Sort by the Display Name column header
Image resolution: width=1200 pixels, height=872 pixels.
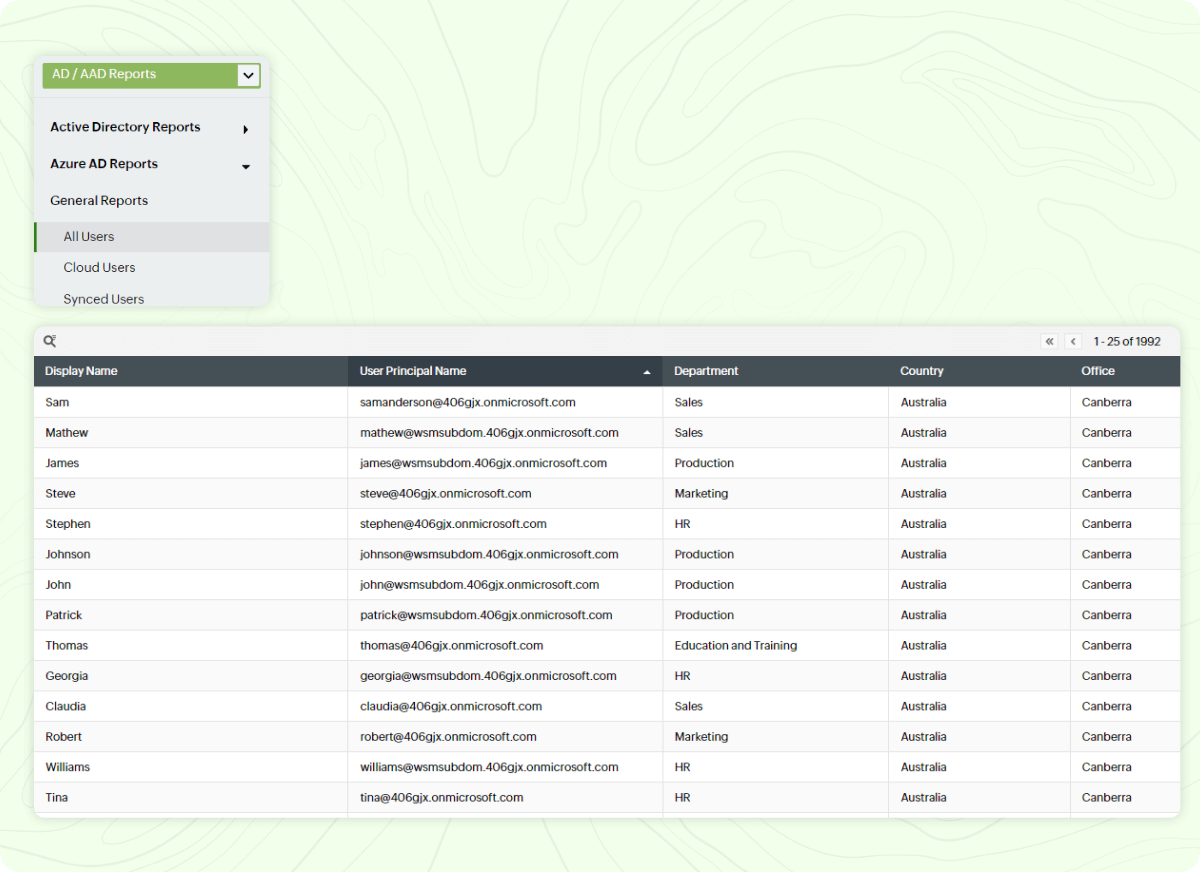[80, 371]
